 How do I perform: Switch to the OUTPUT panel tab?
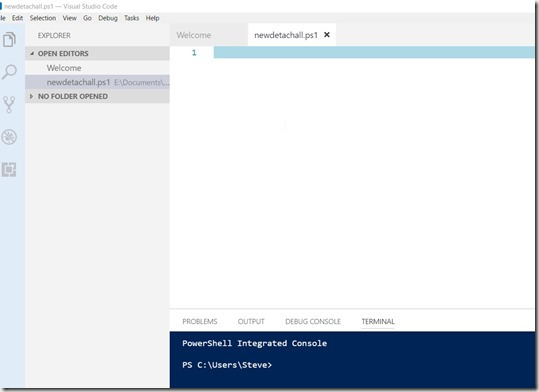[x=251, y=322]
